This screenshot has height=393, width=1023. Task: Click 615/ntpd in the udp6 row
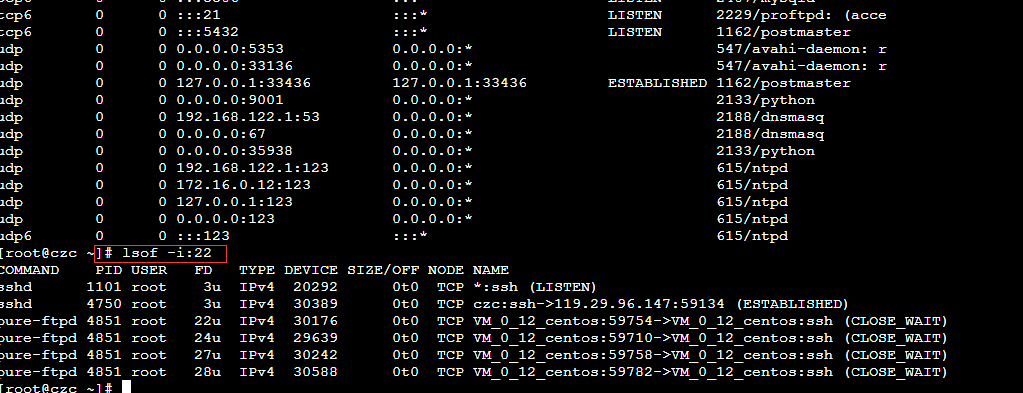point(752,236)
